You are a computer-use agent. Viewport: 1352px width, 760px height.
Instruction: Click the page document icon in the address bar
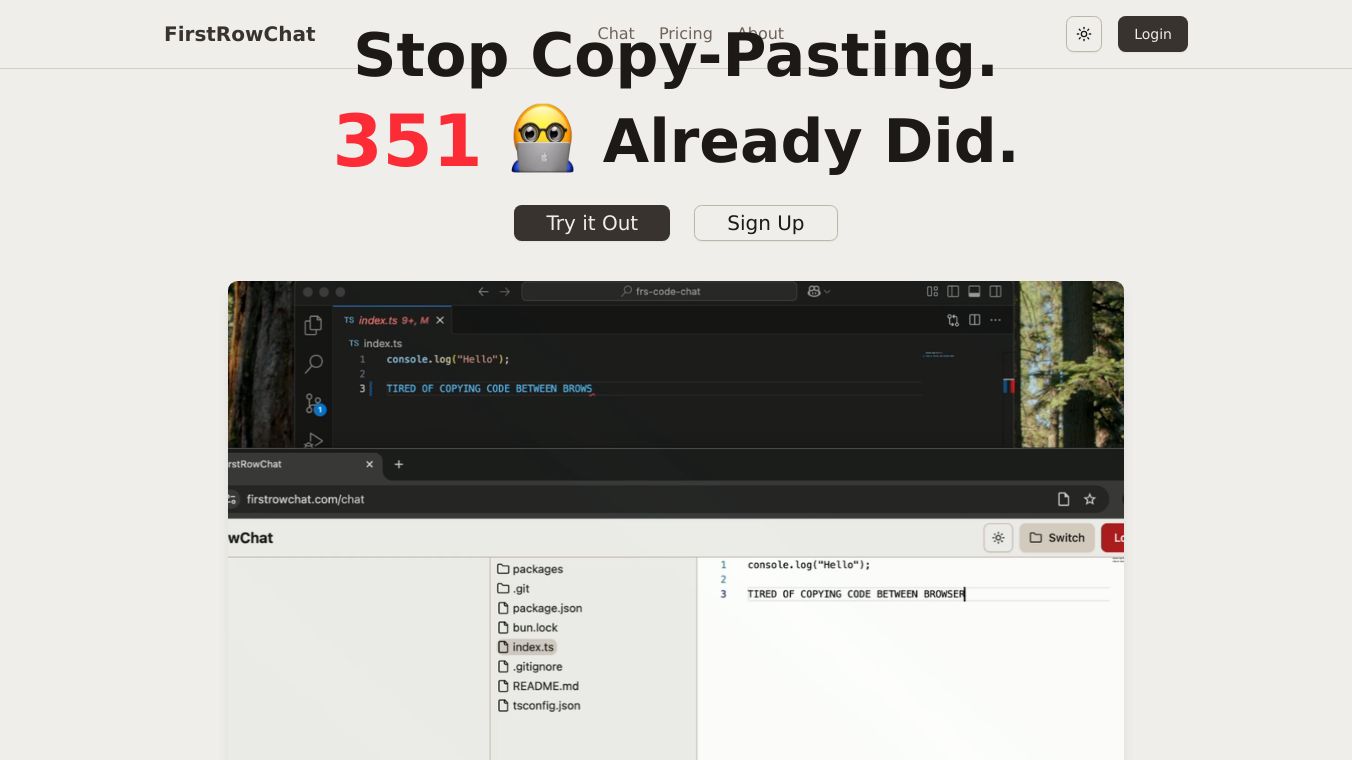click(x=1064, y=499)
